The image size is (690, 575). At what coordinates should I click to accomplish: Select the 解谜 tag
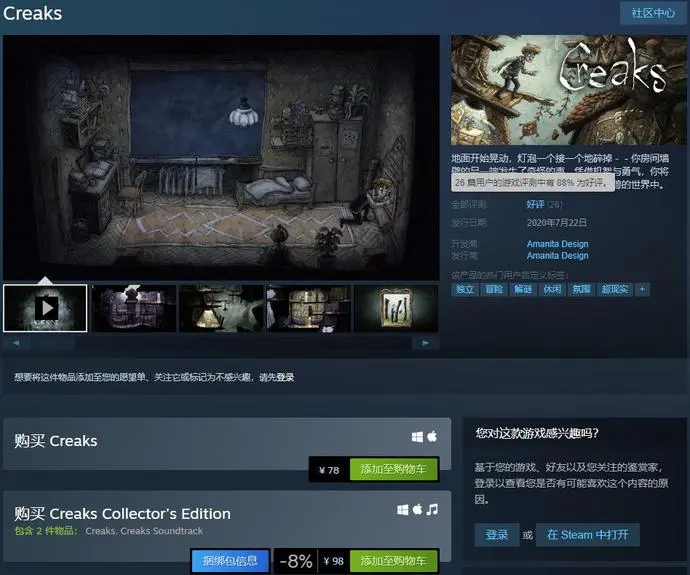point(523,289)
